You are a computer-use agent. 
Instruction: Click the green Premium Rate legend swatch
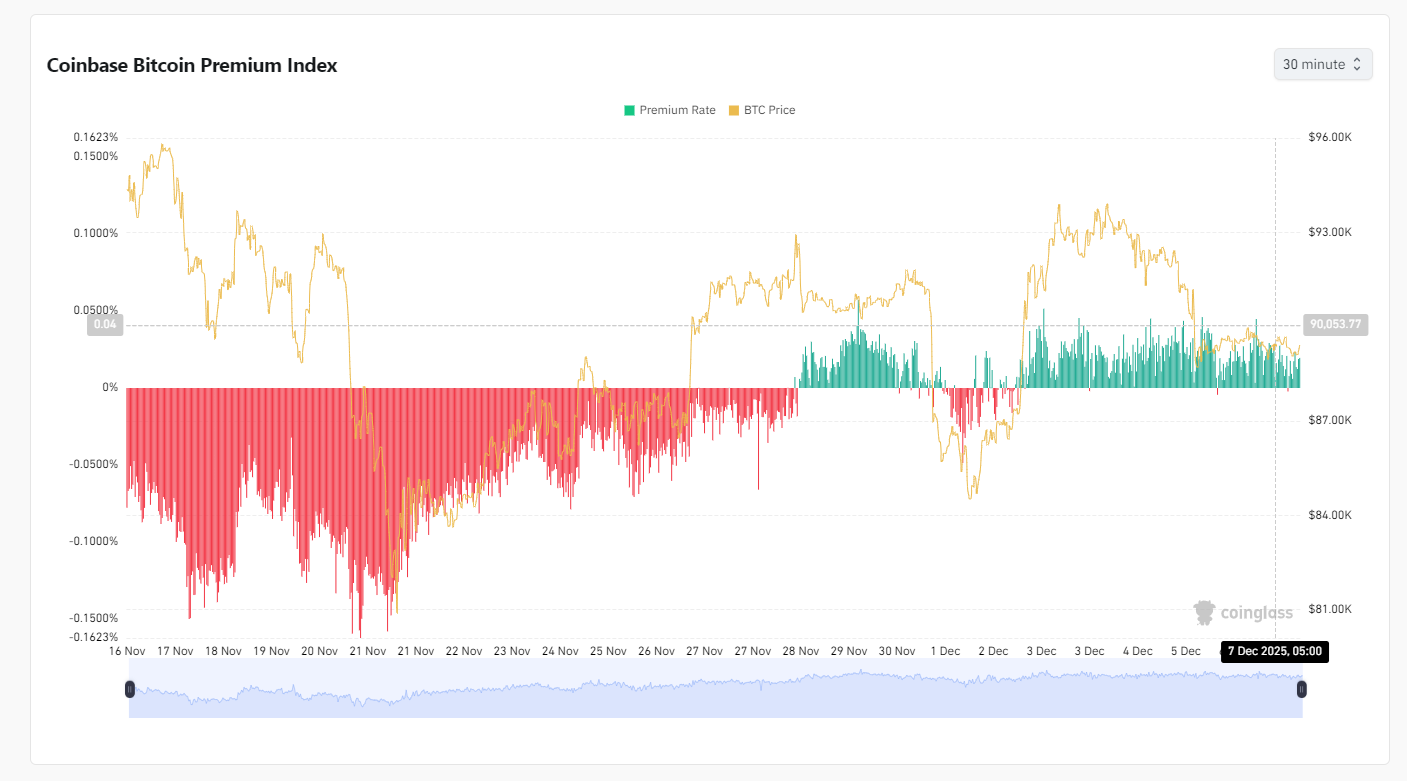[x=629, y=110]
